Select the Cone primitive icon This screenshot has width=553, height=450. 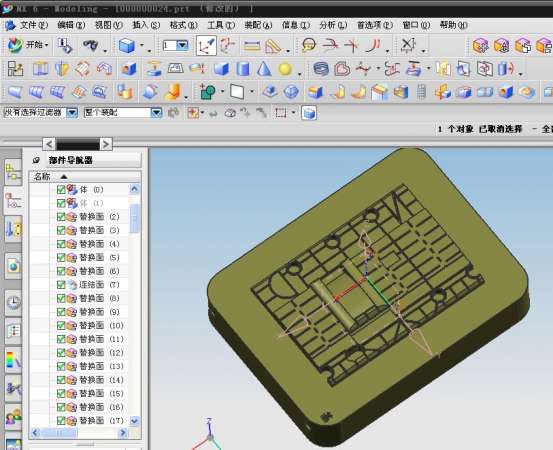pyautogui.click(x=264, y=68)
